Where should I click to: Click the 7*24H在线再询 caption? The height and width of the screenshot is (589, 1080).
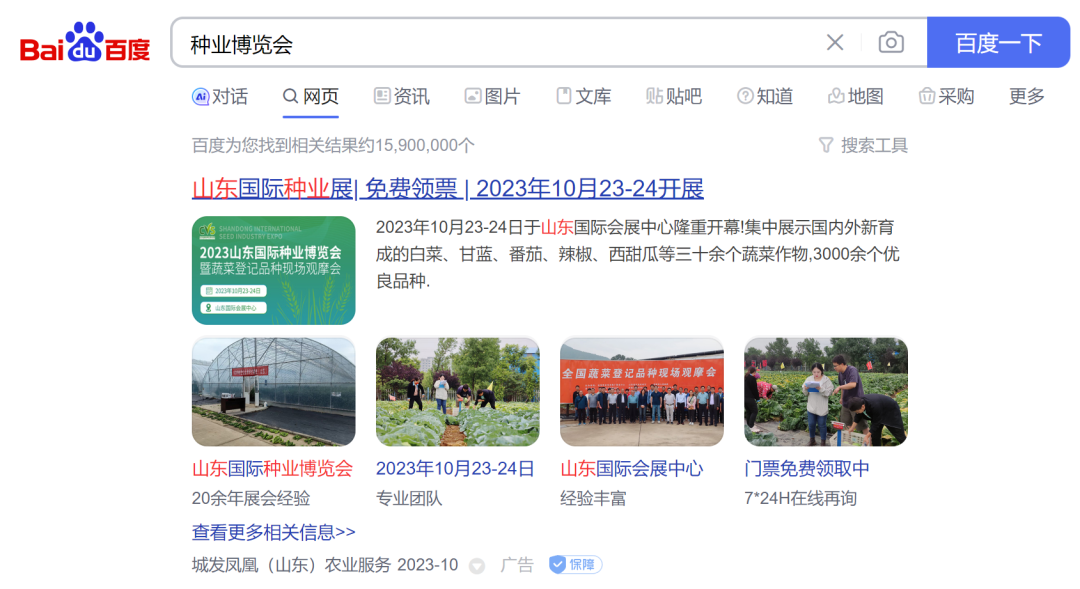(x=800, y=498)
